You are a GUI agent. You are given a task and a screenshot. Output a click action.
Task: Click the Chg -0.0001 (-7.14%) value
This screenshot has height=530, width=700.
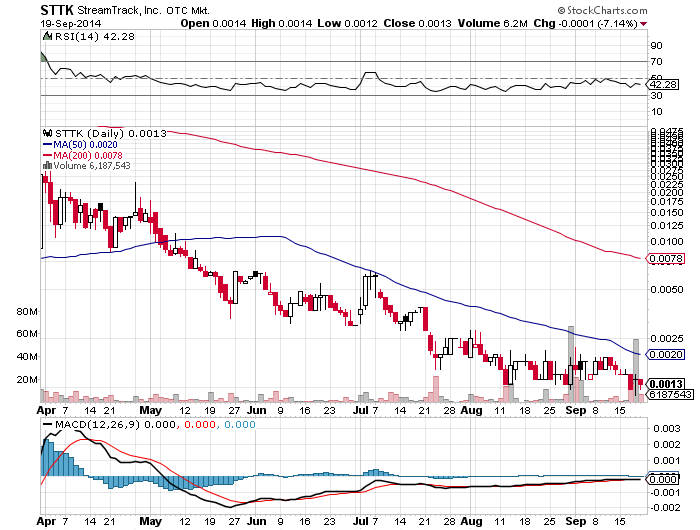click(585, 23)
